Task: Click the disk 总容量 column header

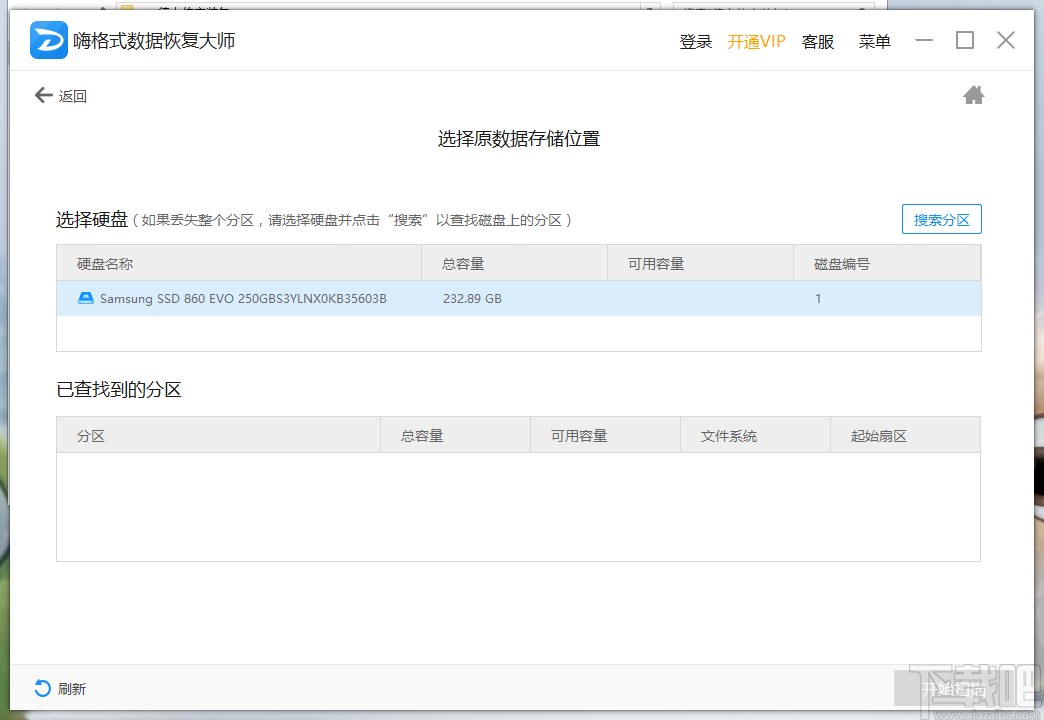Action: point(515,263)
